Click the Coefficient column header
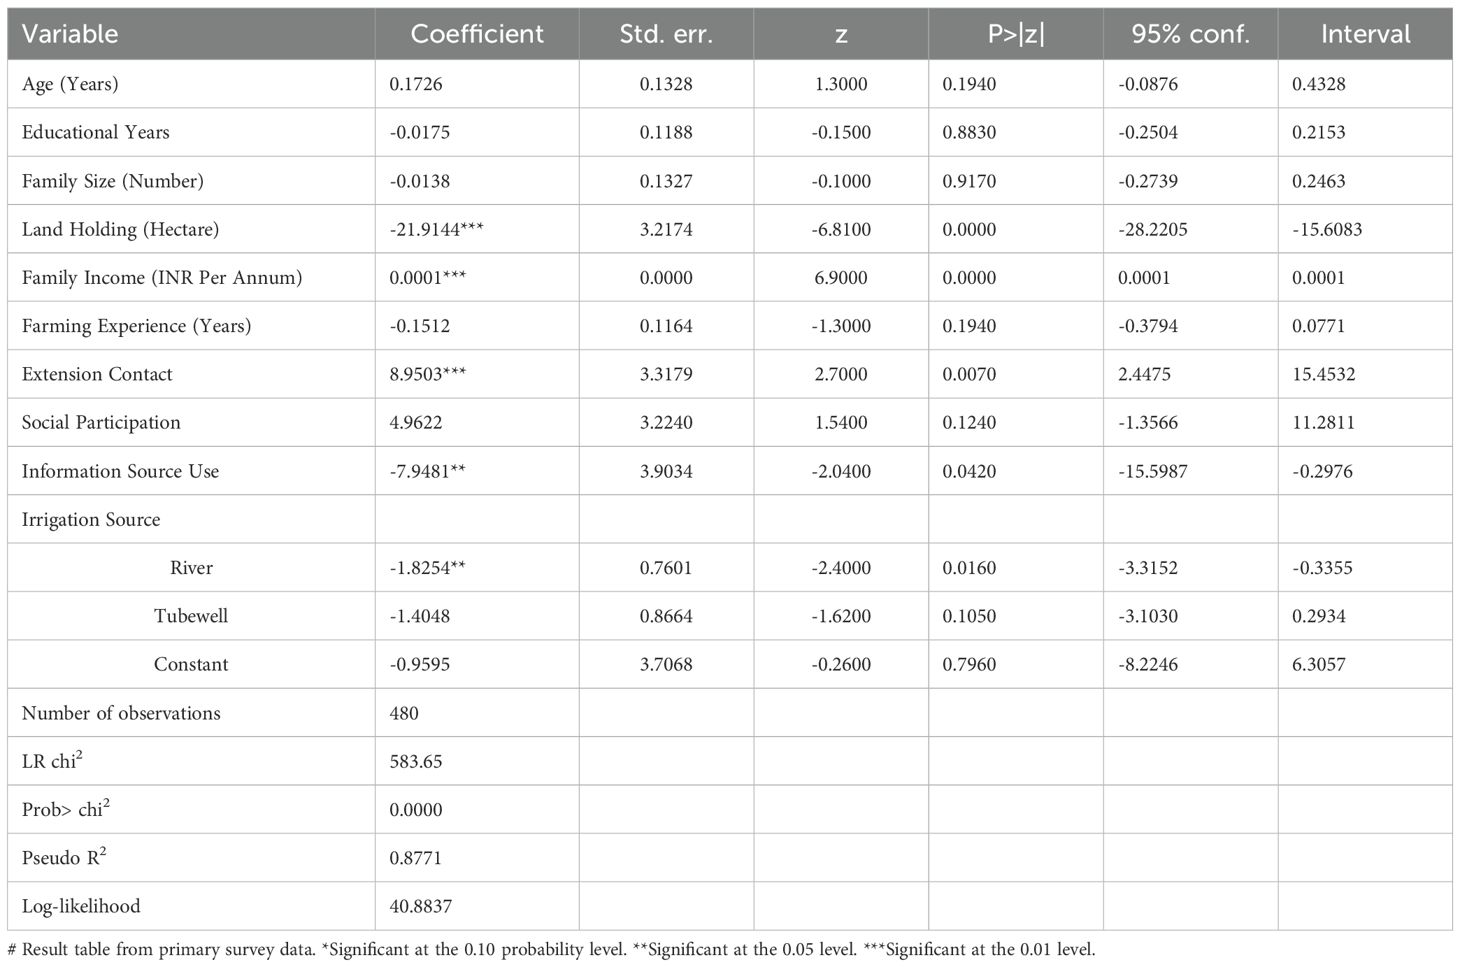1460x967 pixels. (x=477, y=34)
